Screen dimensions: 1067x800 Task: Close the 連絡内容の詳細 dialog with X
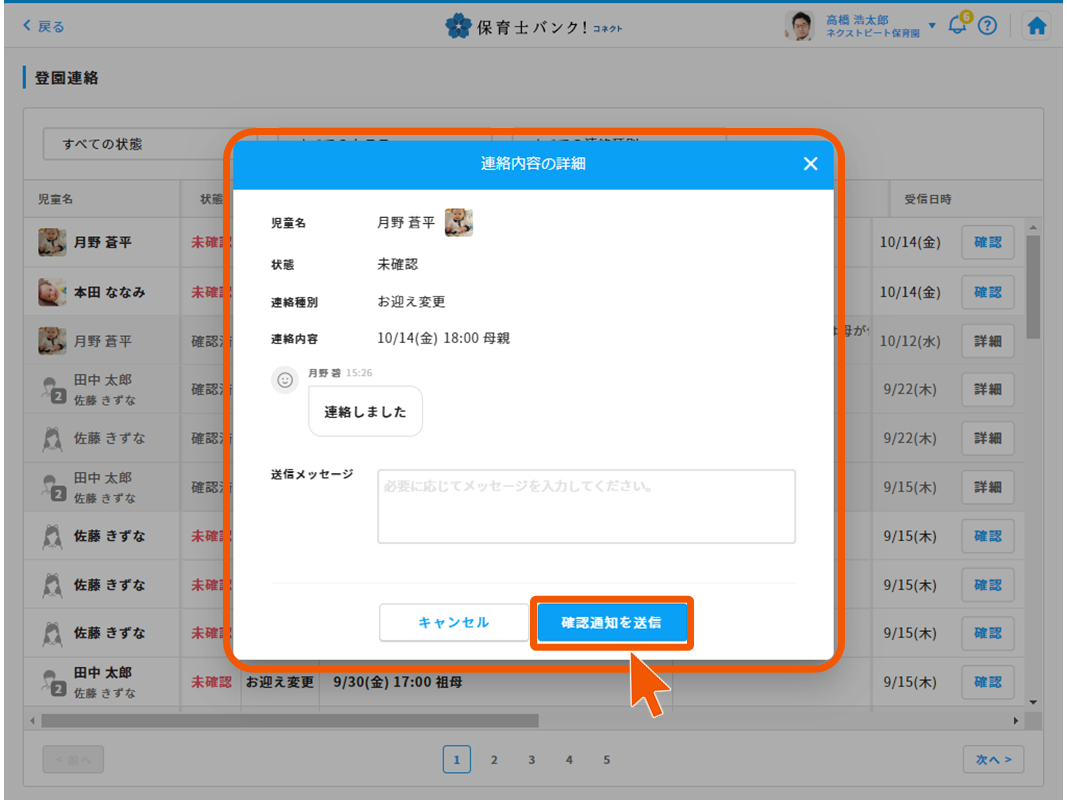coord(810,164)
